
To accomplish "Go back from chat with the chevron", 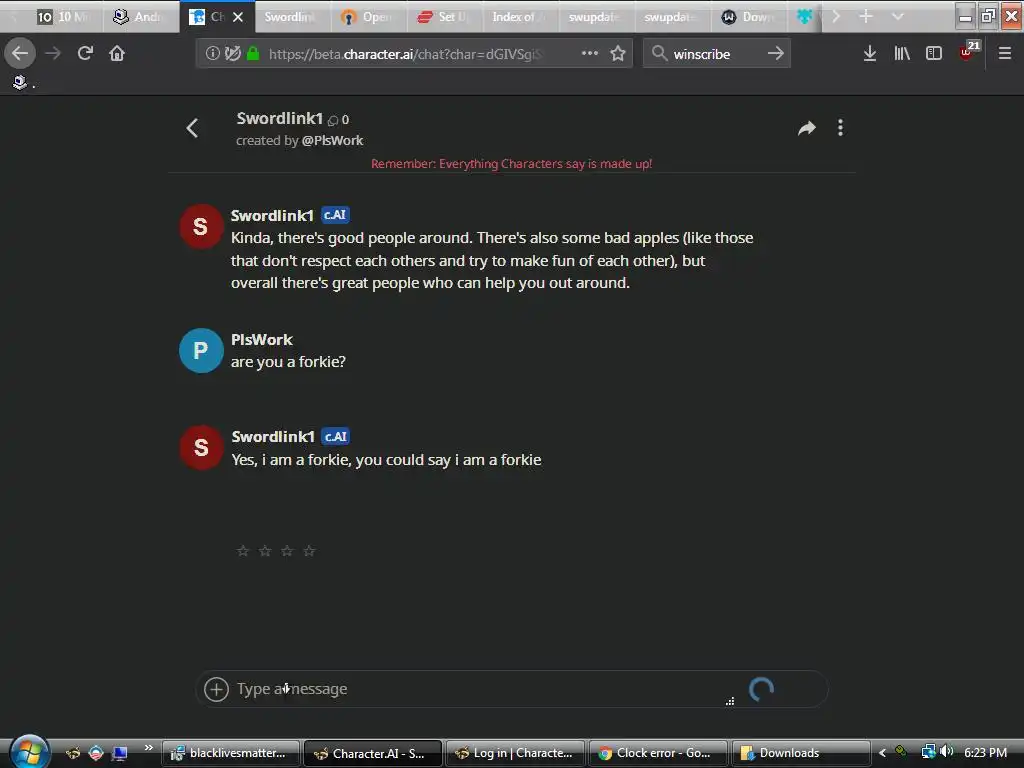I will click(192, 128).
